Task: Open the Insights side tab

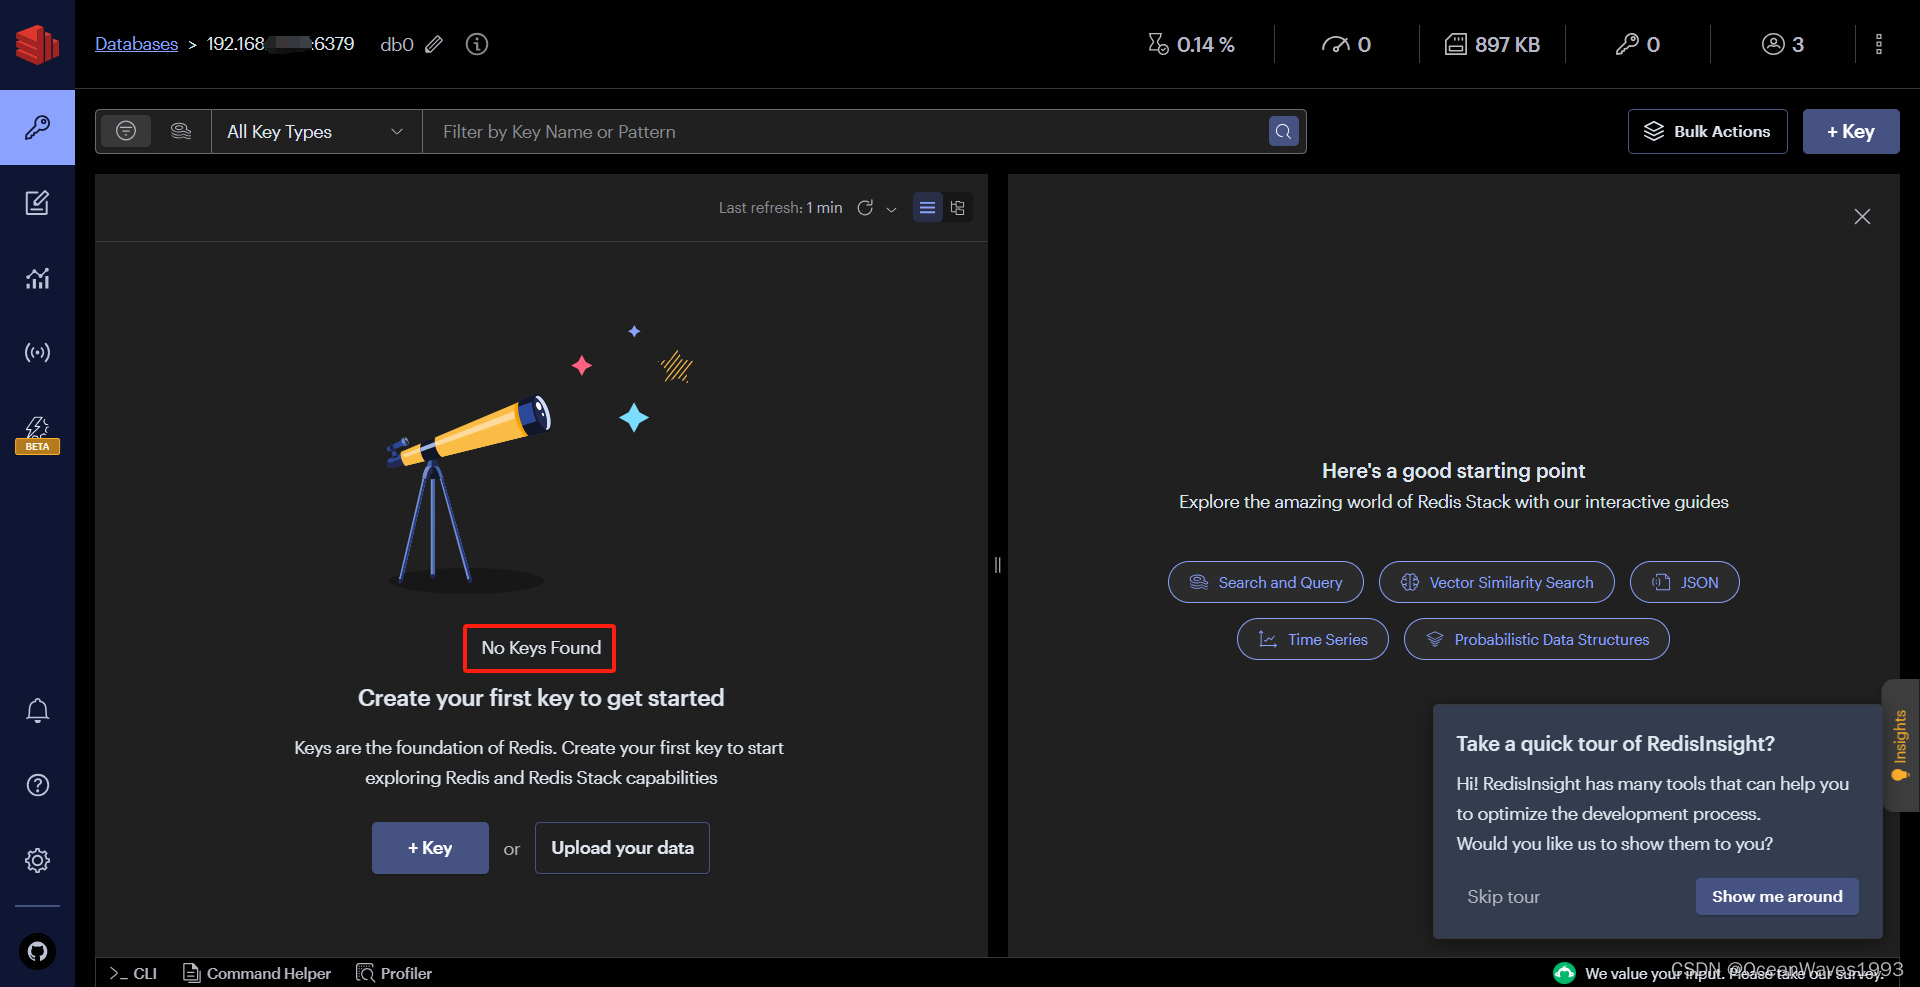Action: (x=1900, y=745)
